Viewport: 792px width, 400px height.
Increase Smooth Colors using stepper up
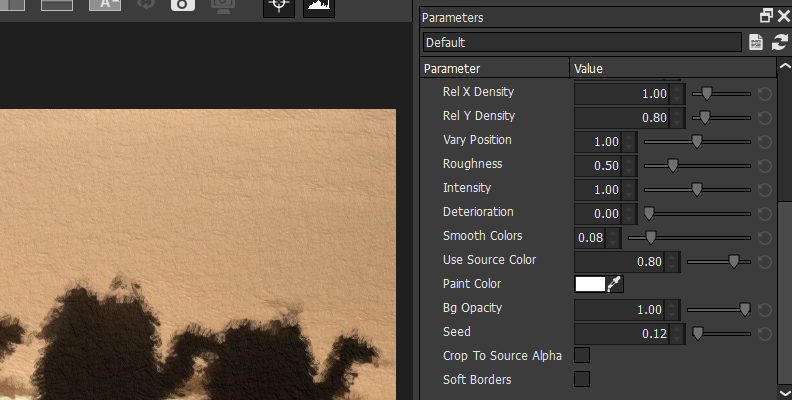coord(613,233)
